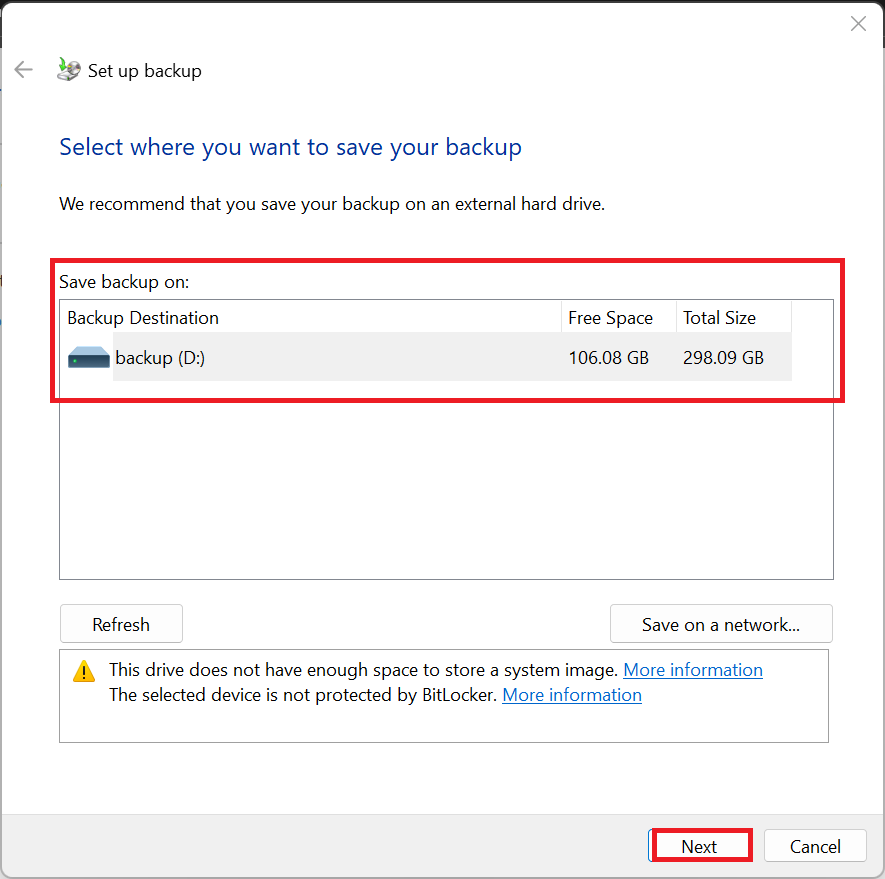Close the Set up backup window
885x879 pixels.
[x=858, y=24]
